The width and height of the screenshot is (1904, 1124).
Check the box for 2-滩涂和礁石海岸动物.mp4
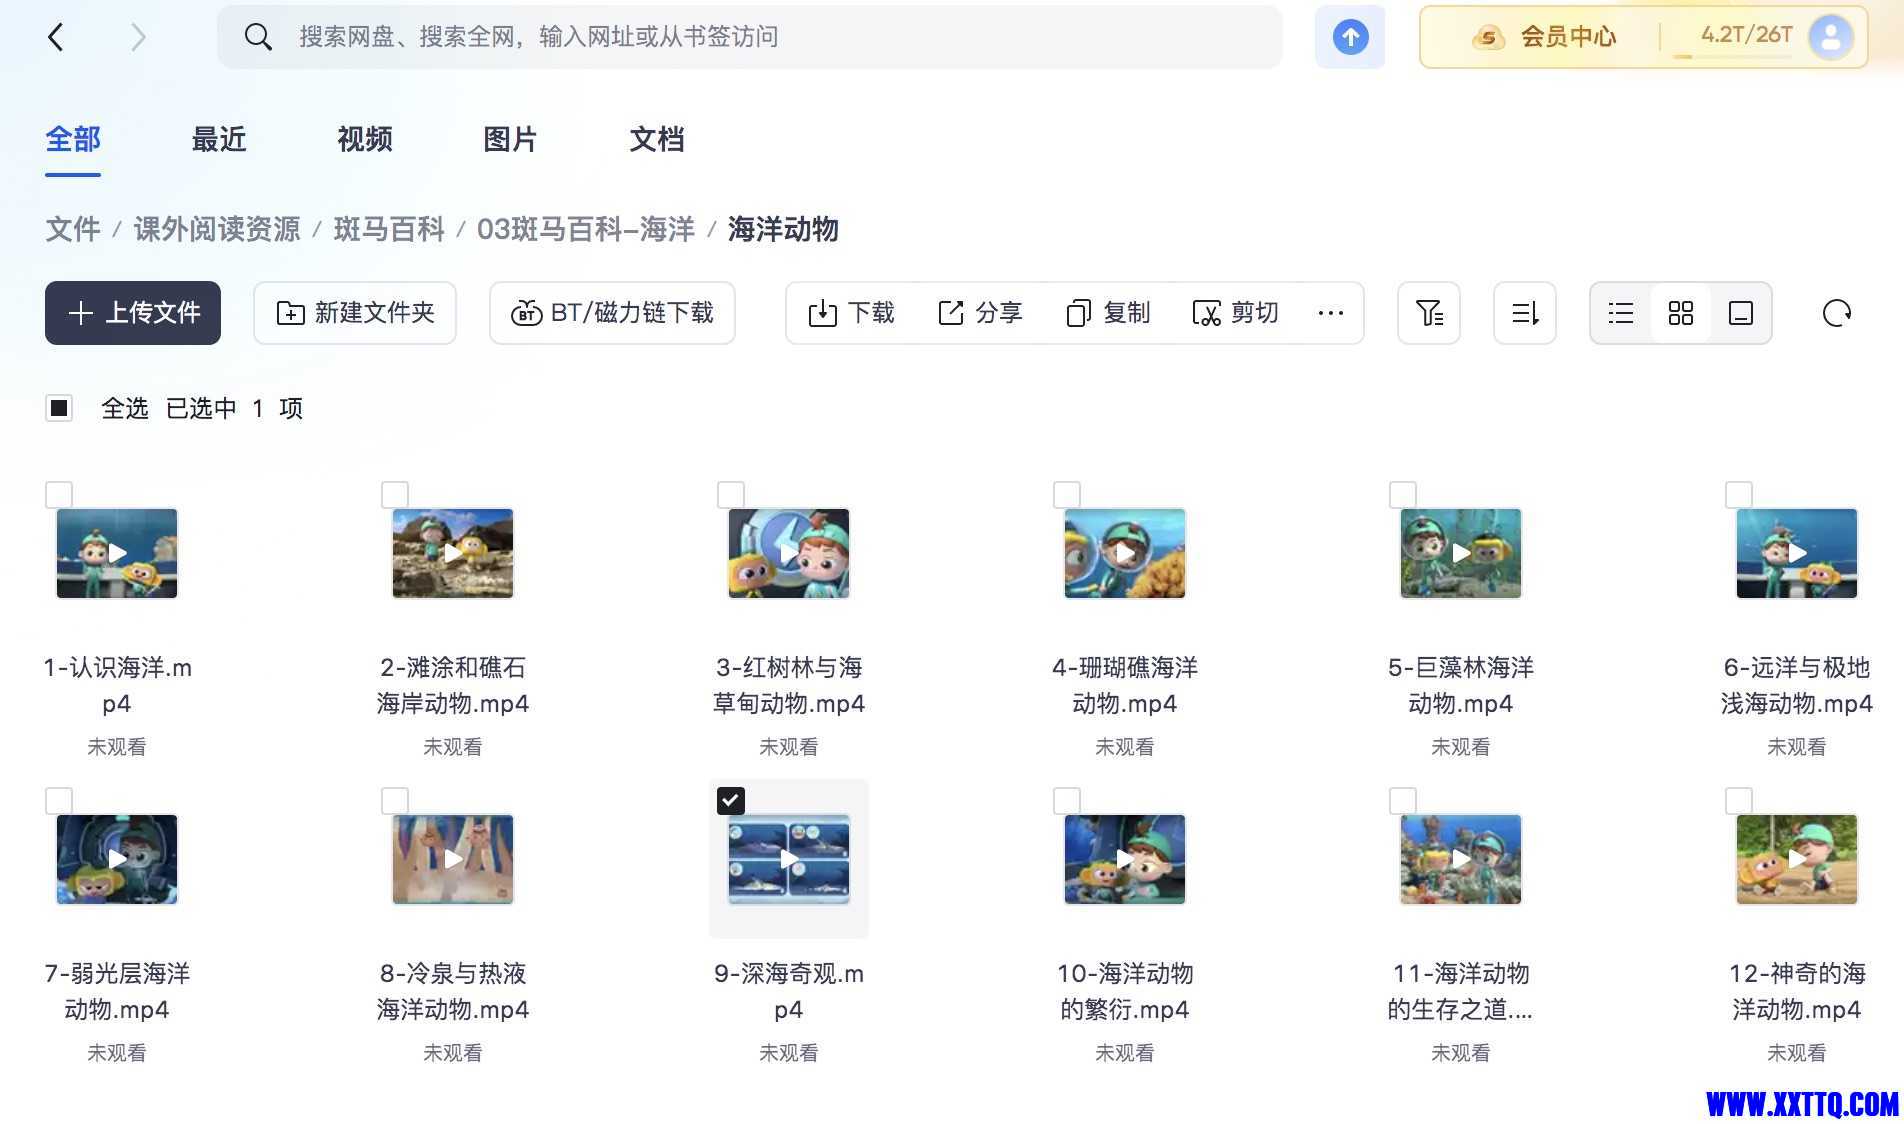pos(395,495)
